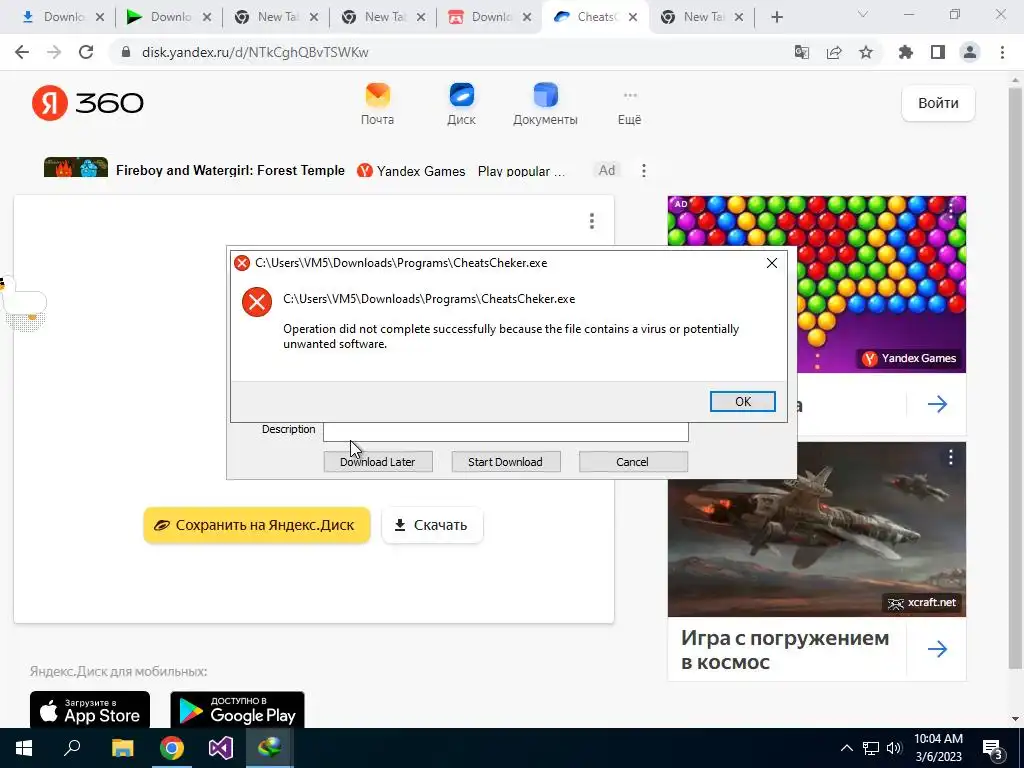This screenshot has width=1024, height=768.
Task: Click the Start Download button
Action: (x=505, y=462)
